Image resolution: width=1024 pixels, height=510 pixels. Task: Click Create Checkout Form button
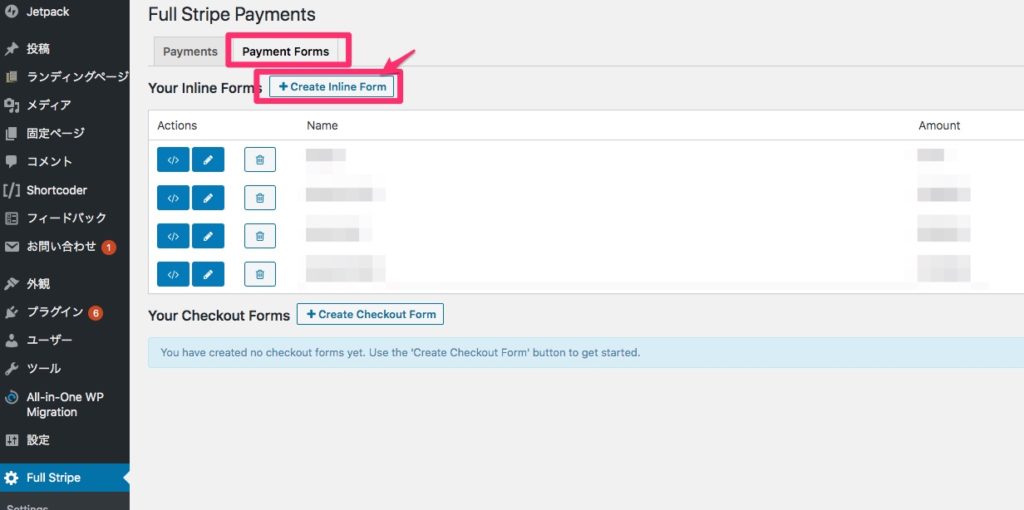coord(370,314)
